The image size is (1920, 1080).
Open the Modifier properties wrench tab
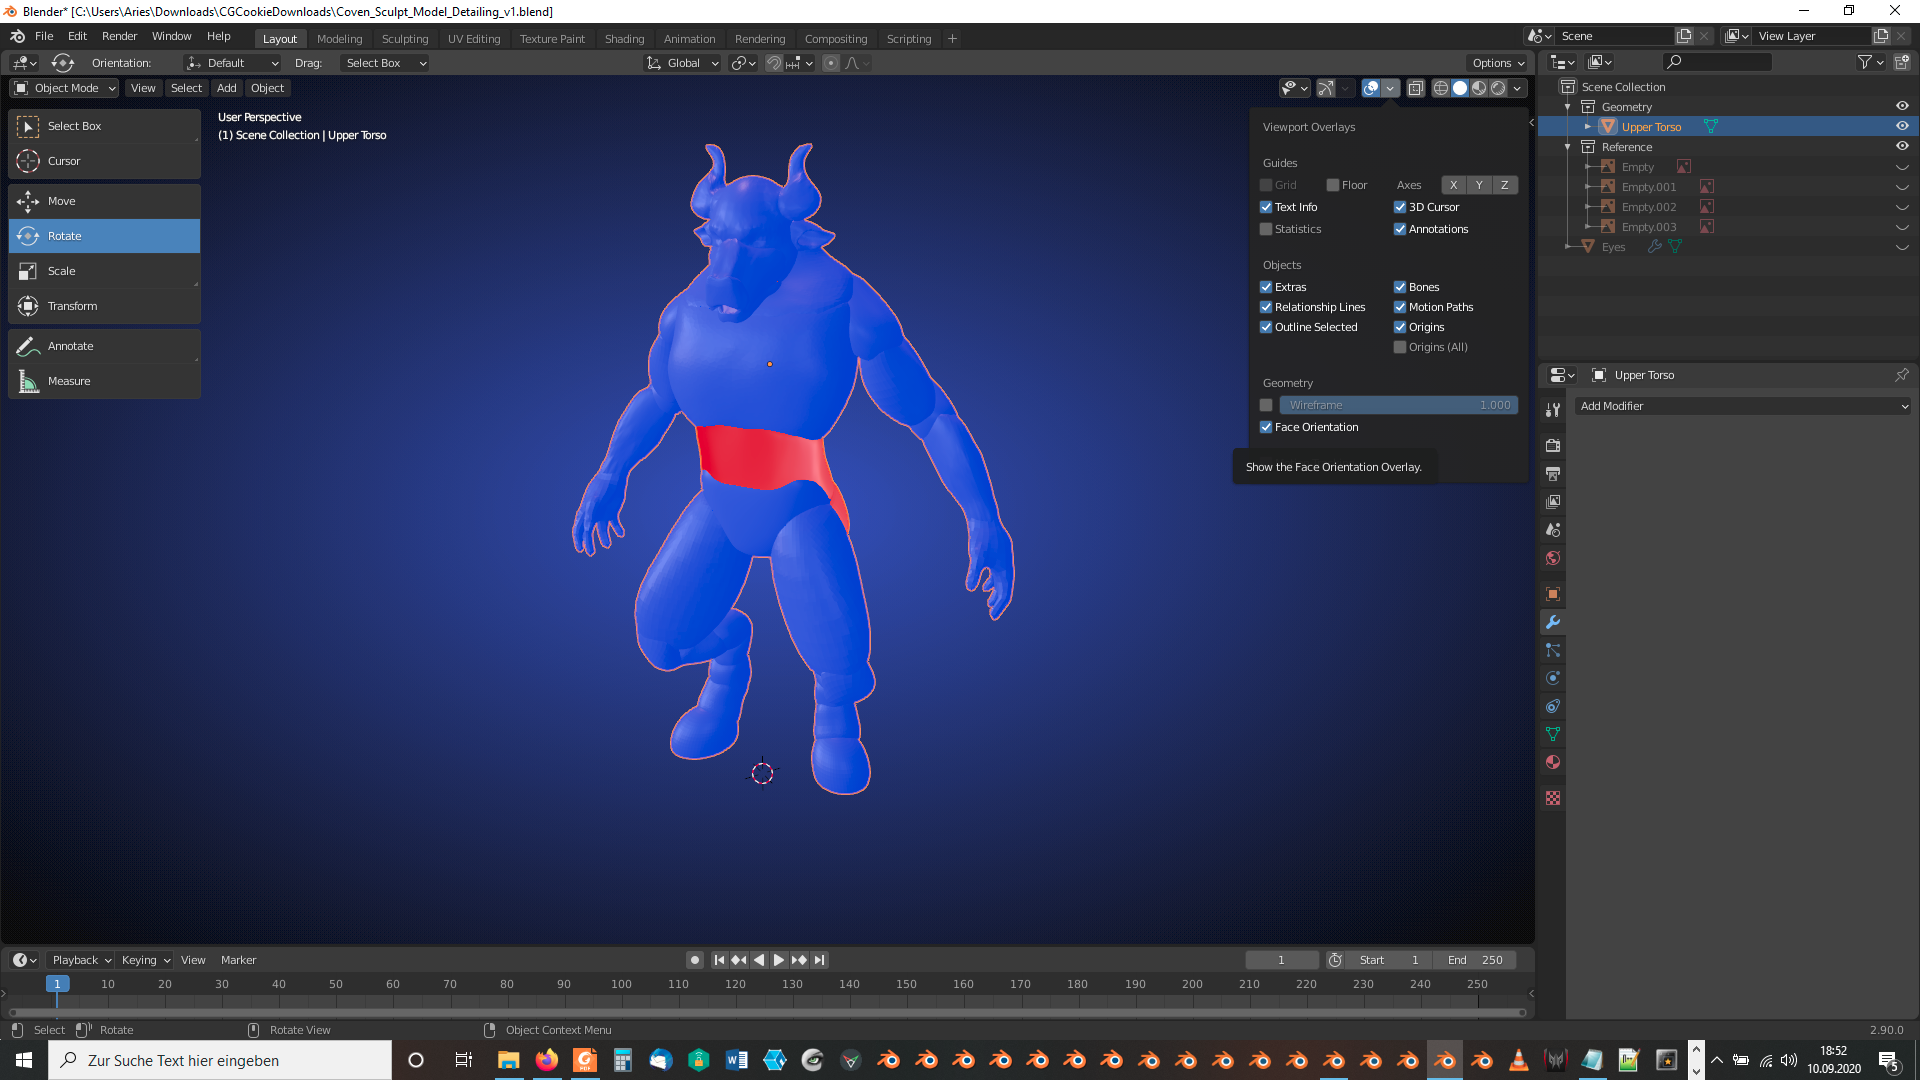pos(1552,622)
